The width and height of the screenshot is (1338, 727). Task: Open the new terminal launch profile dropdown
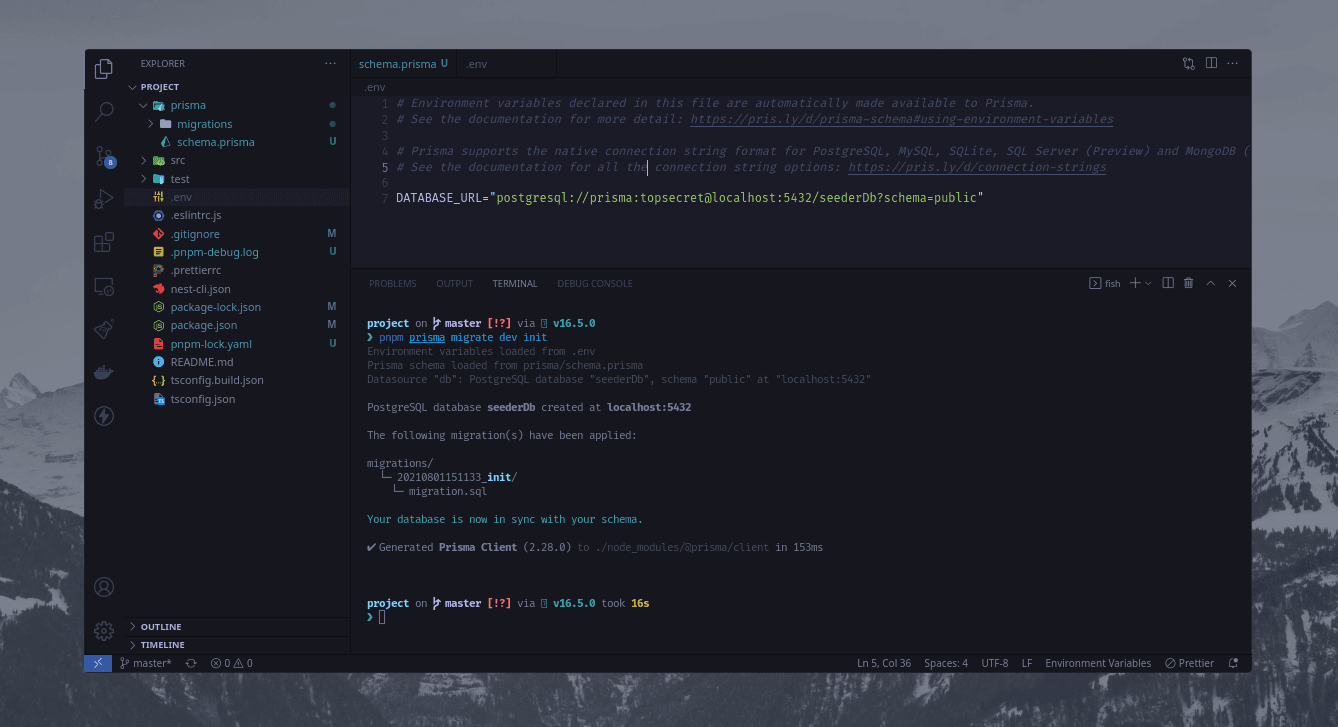pos(1148,283)
